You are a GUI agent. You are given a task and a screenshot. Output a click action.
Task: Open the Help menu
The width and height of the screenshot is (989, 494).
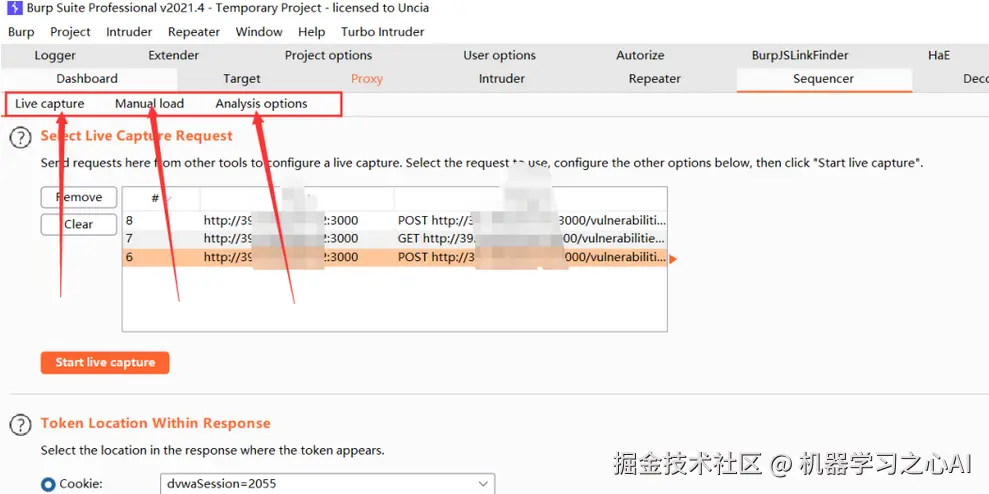(312, 32)
